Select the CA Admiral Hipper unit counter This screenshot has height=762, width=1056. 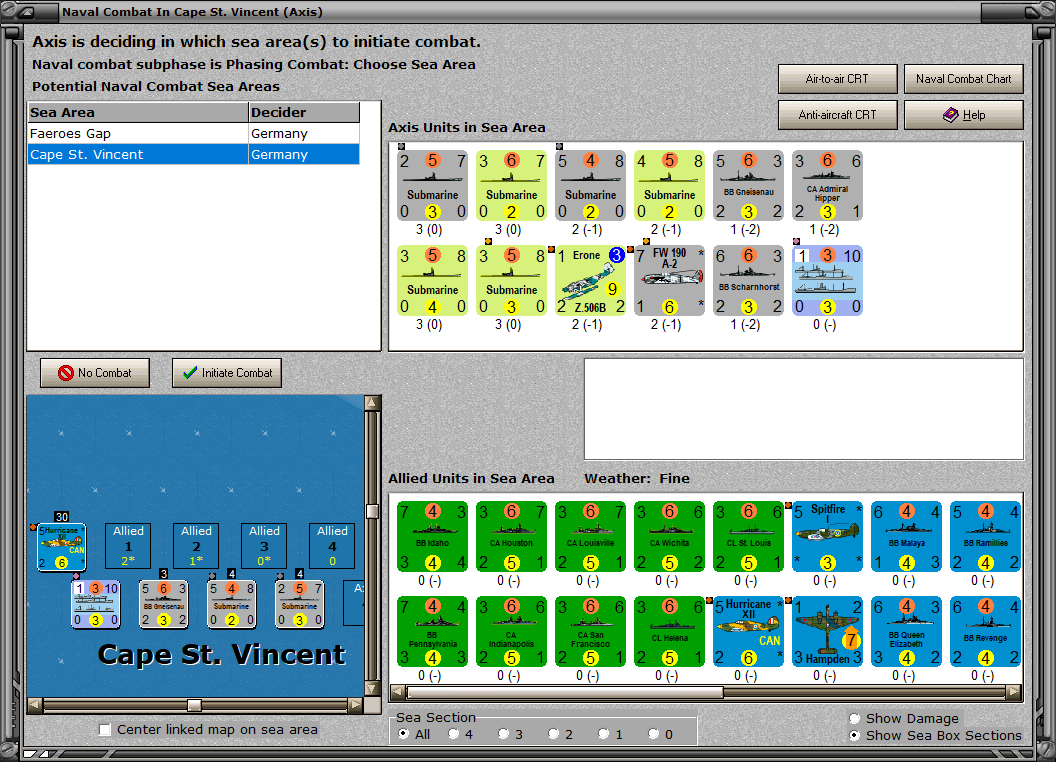pyautogui.click(x=827, y=185)
